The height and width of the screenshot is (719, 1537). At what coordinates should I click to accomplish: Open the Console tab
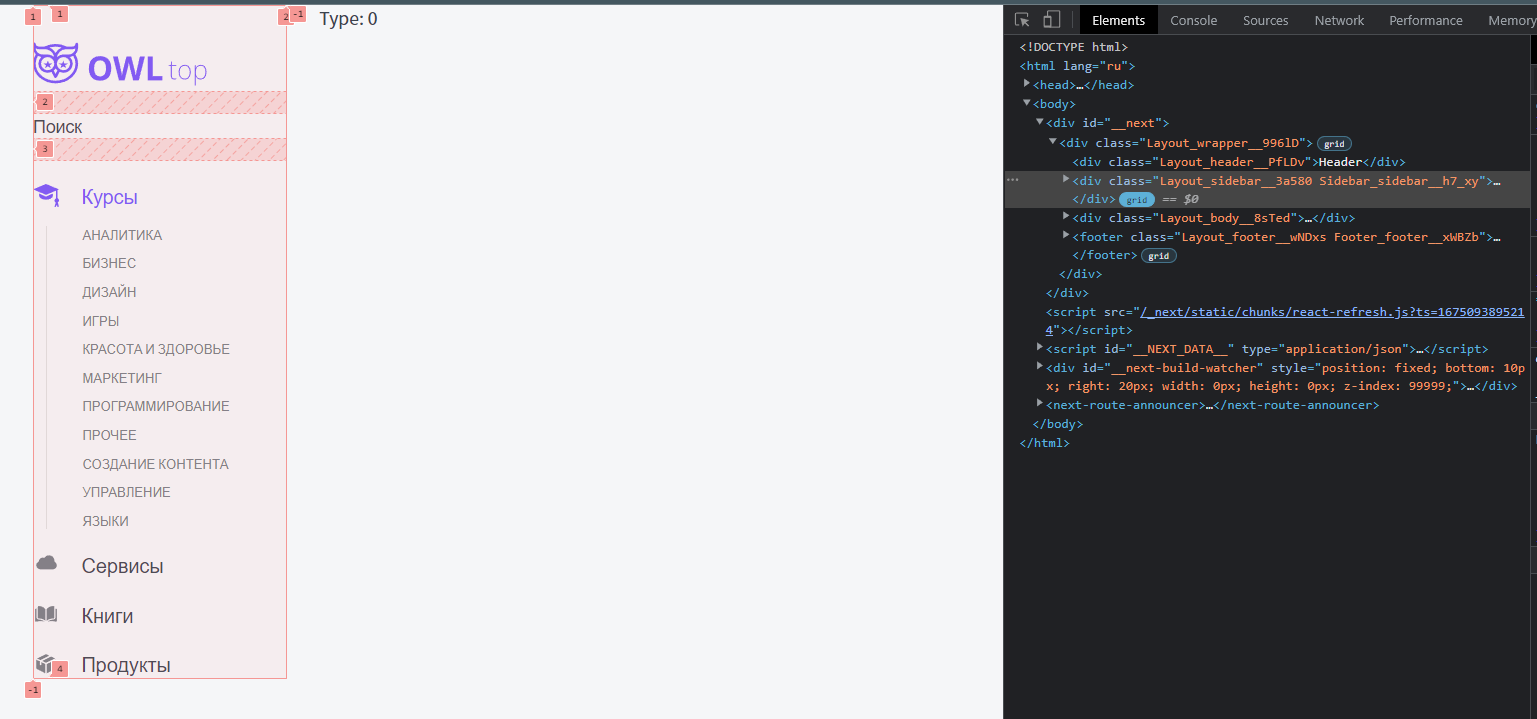click(1194, 20)
